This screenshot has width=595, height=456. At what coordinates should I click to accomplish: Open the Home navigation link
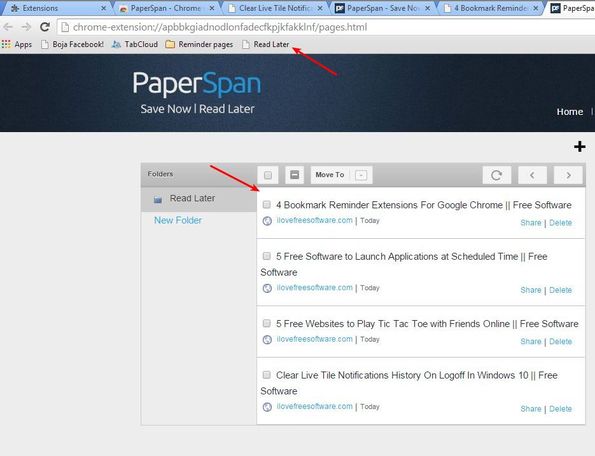coord(570,112)
